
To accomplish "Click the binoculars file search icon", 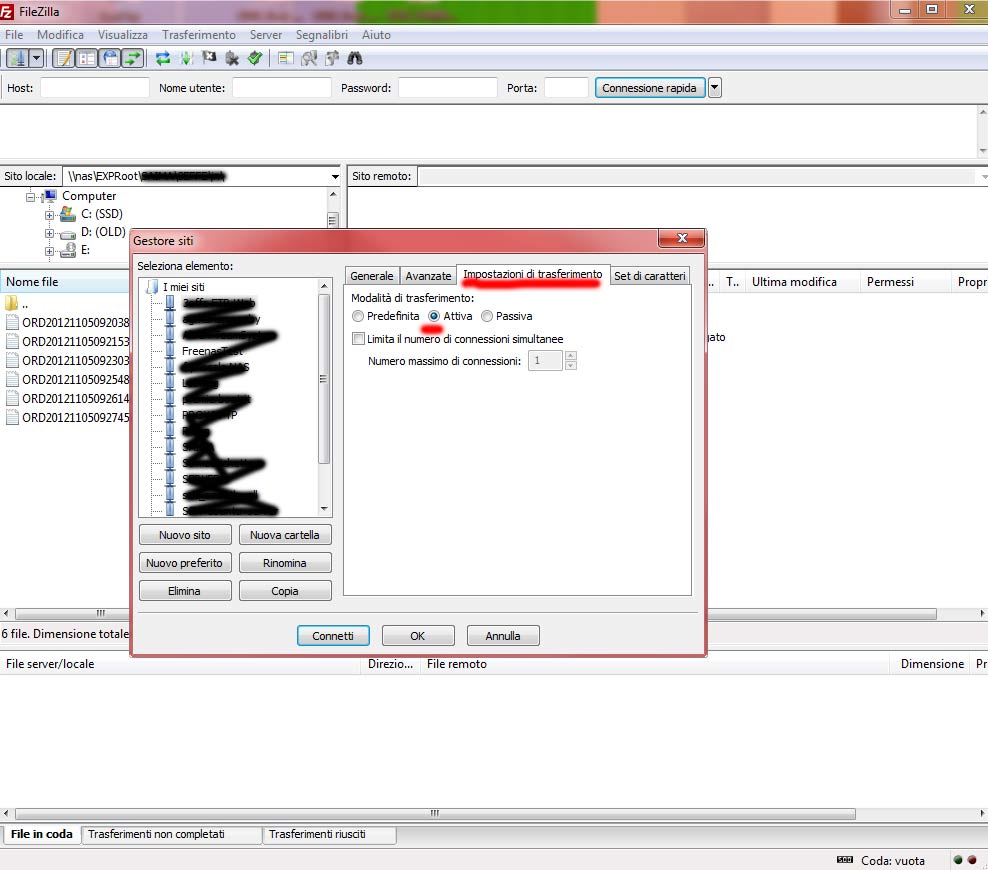I will tap(355, 59).
